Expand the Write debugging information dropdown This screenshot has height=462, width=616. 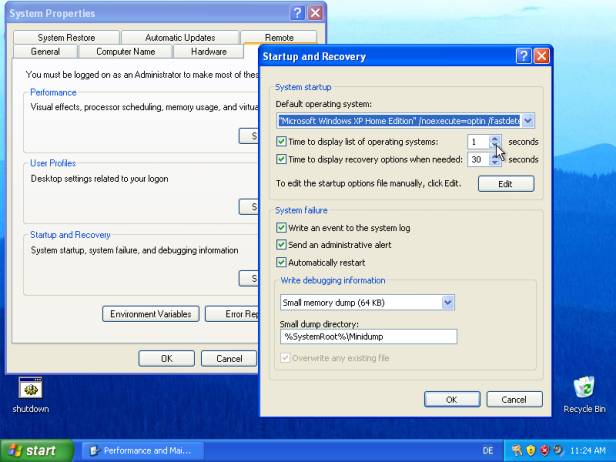point(448,302)
